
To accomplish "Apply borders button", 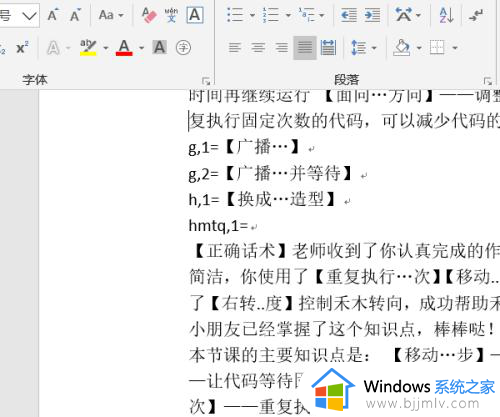I will tap(437, 48).
